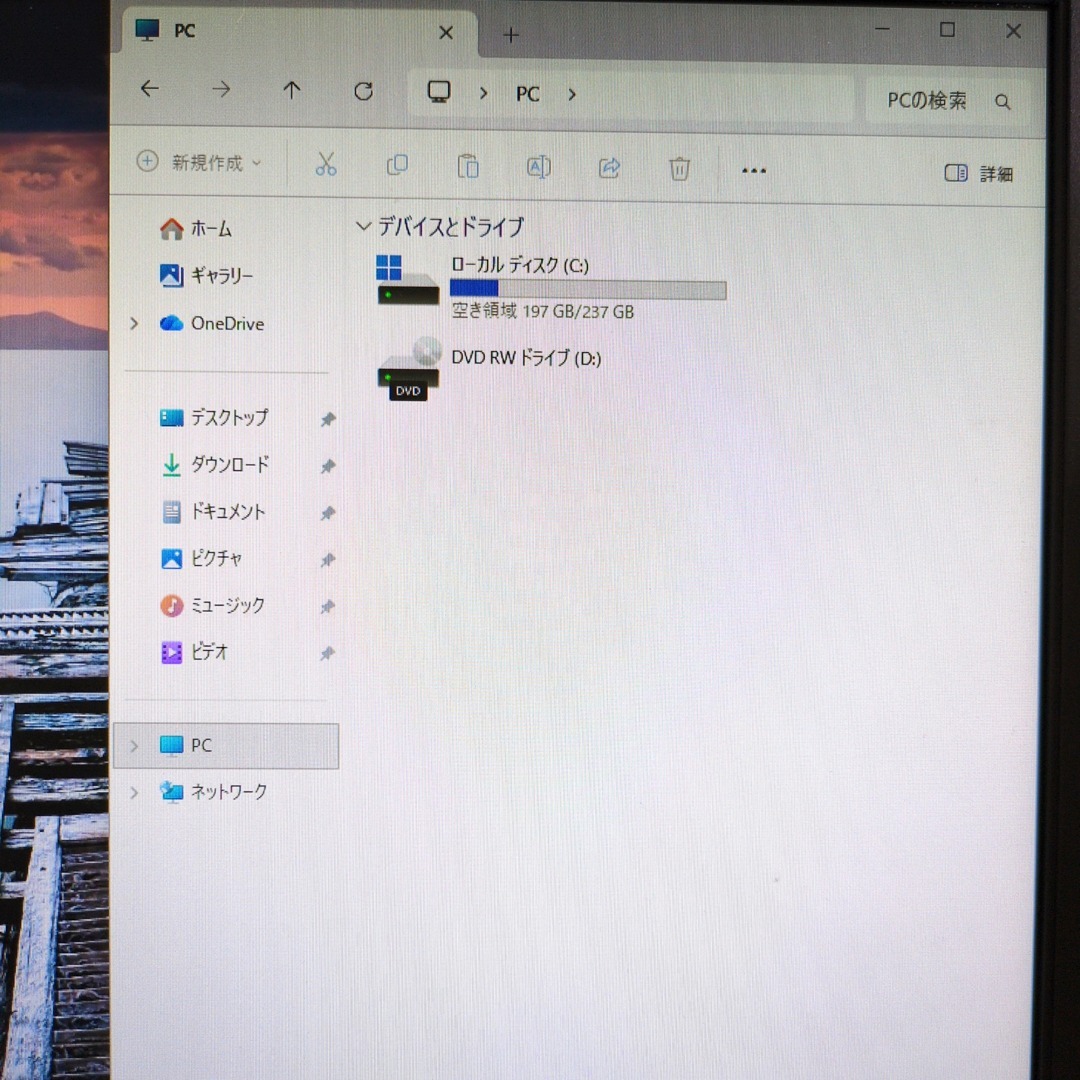Viewport: 1080px width, 1080px height.
Task: Open ダウンロード in the sidebar
Action: coord(229,465)
